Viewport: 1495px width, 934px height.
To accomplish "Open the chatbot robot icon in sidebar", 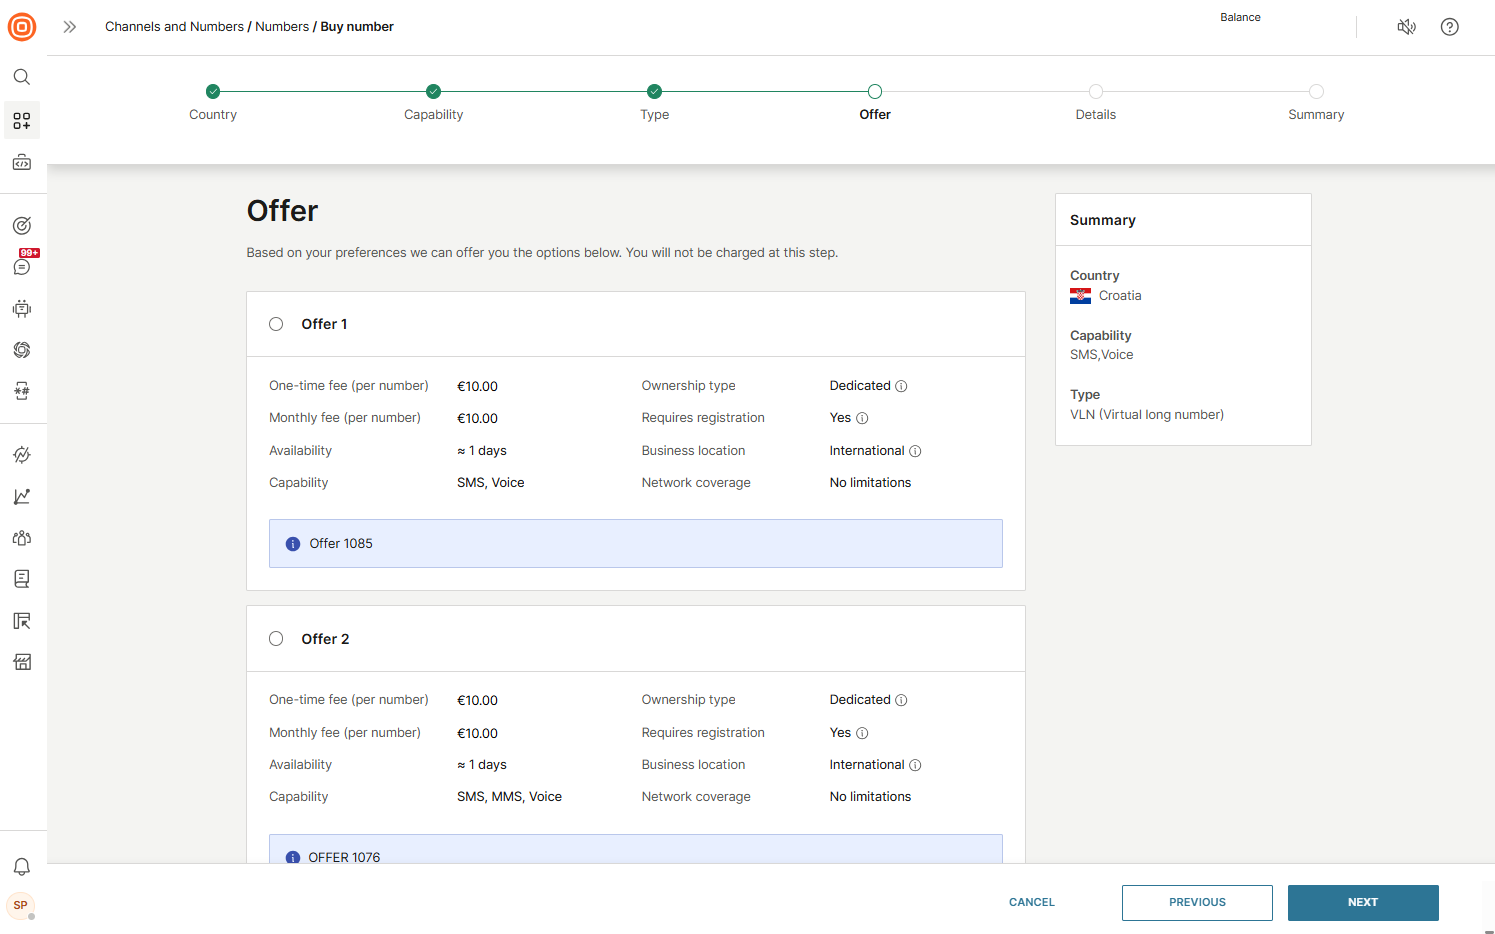I will pyautogui.click(x=22, y=308).
